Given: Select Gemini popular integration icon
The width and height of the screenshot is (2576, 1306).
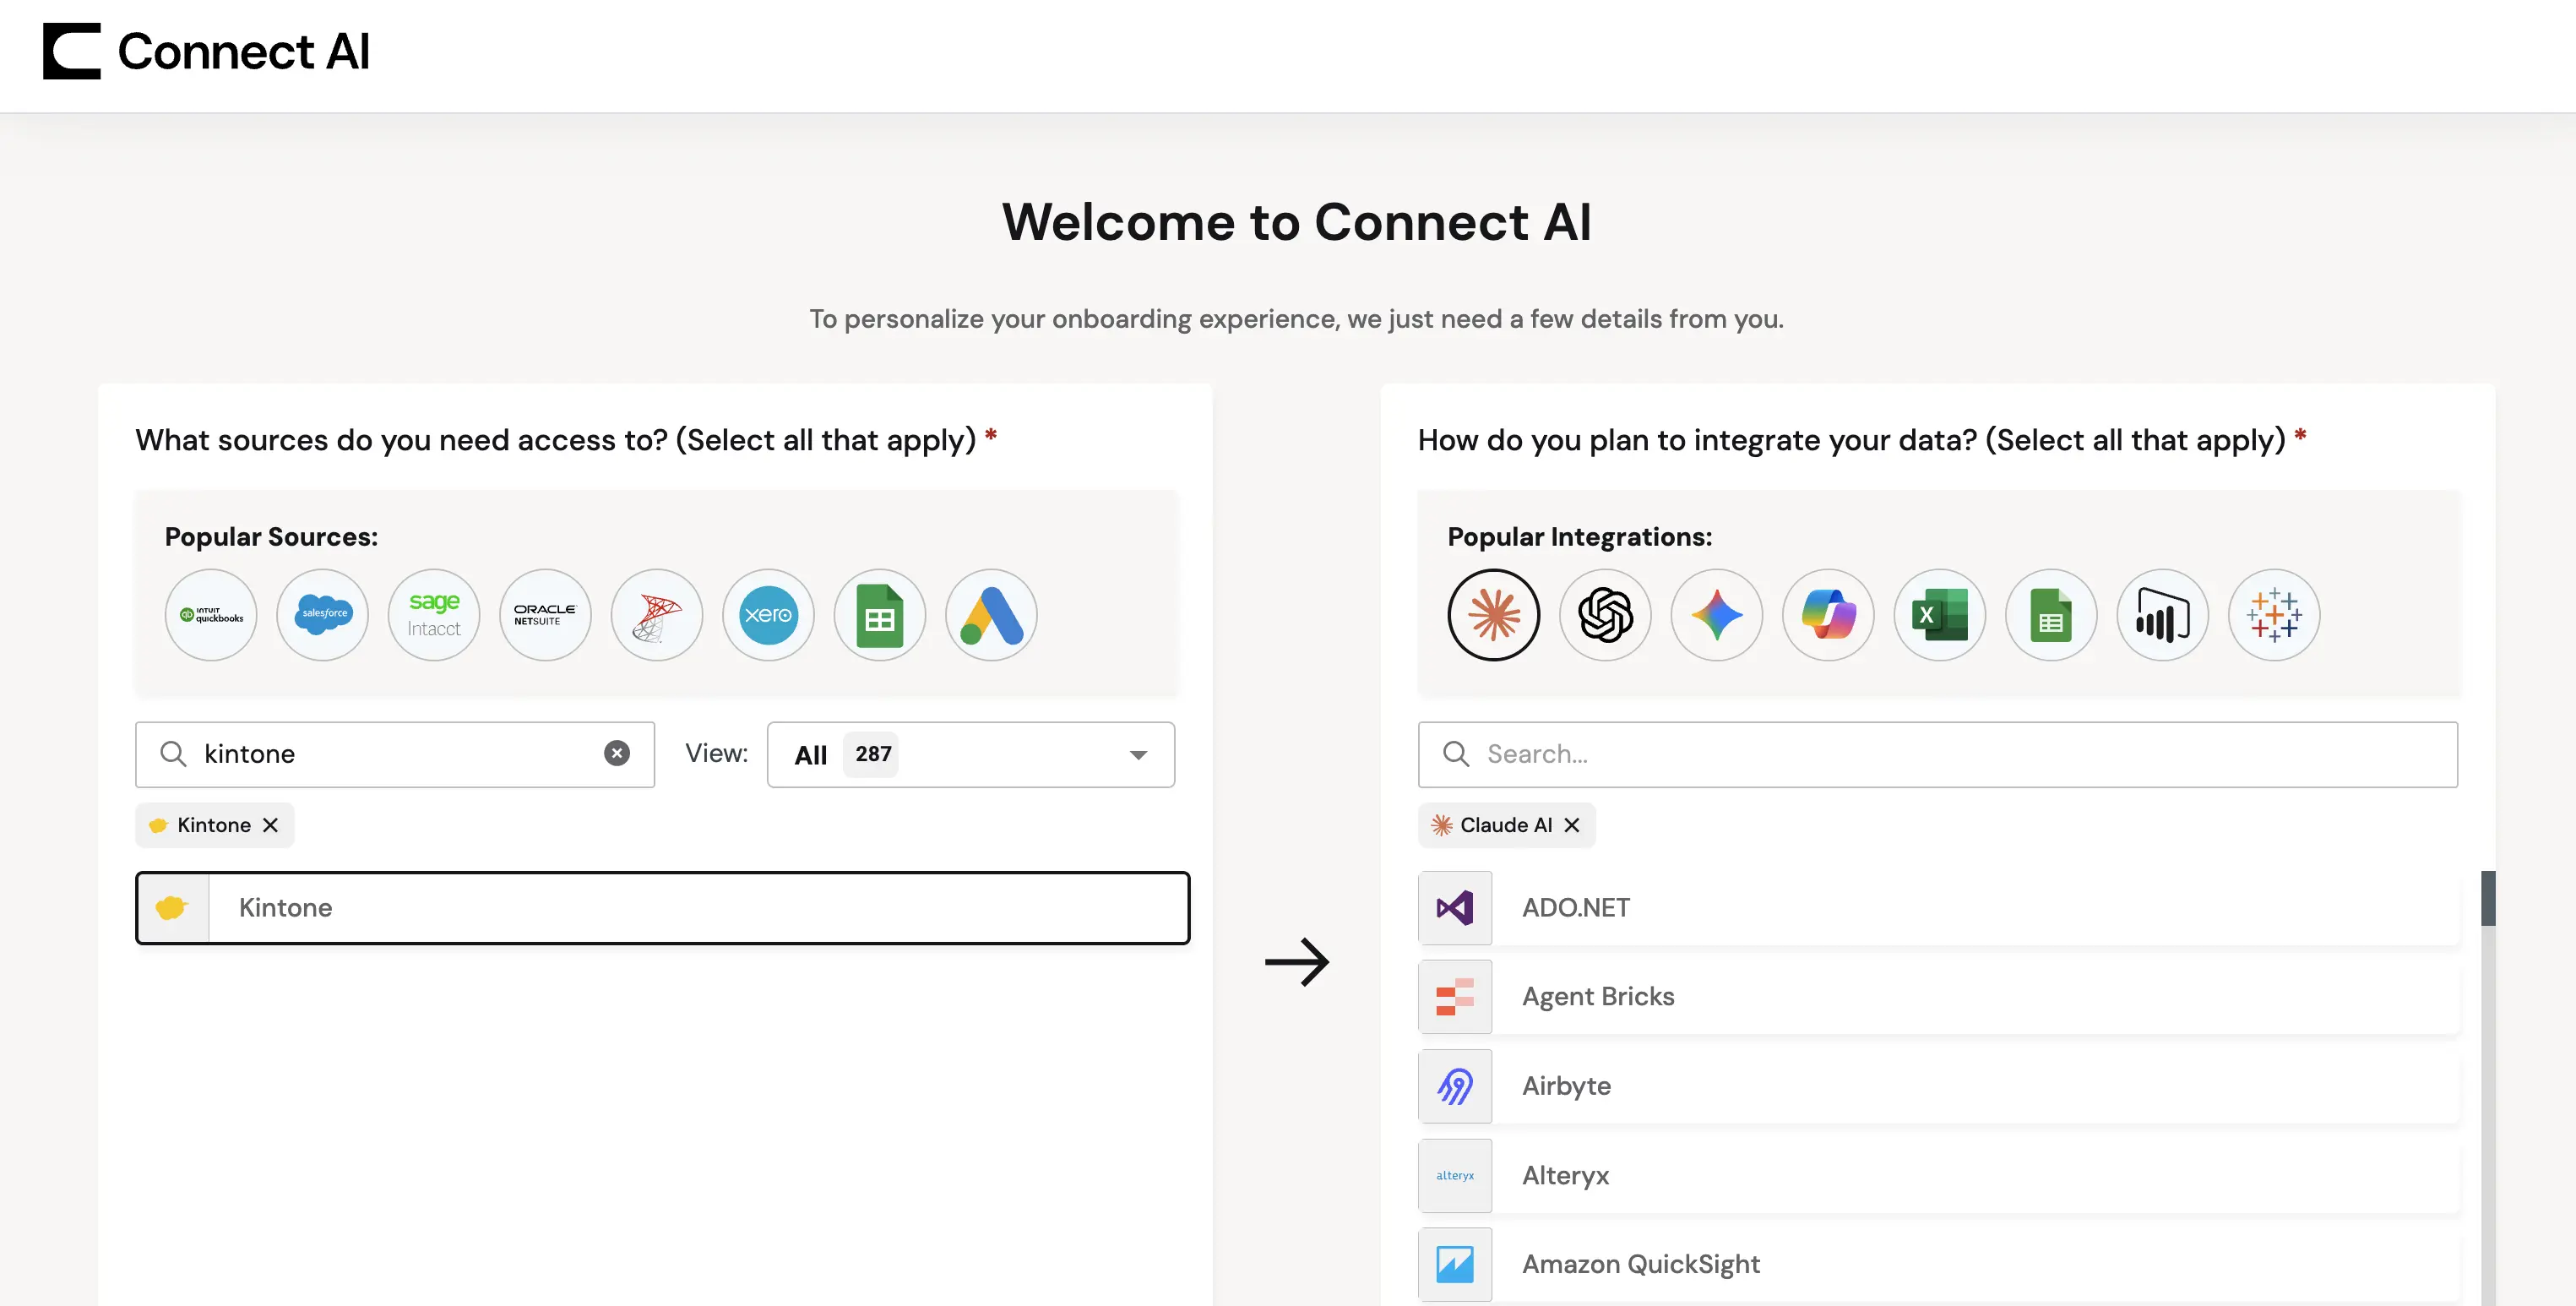Looking at the screenshot, I should click(1717, 615).
